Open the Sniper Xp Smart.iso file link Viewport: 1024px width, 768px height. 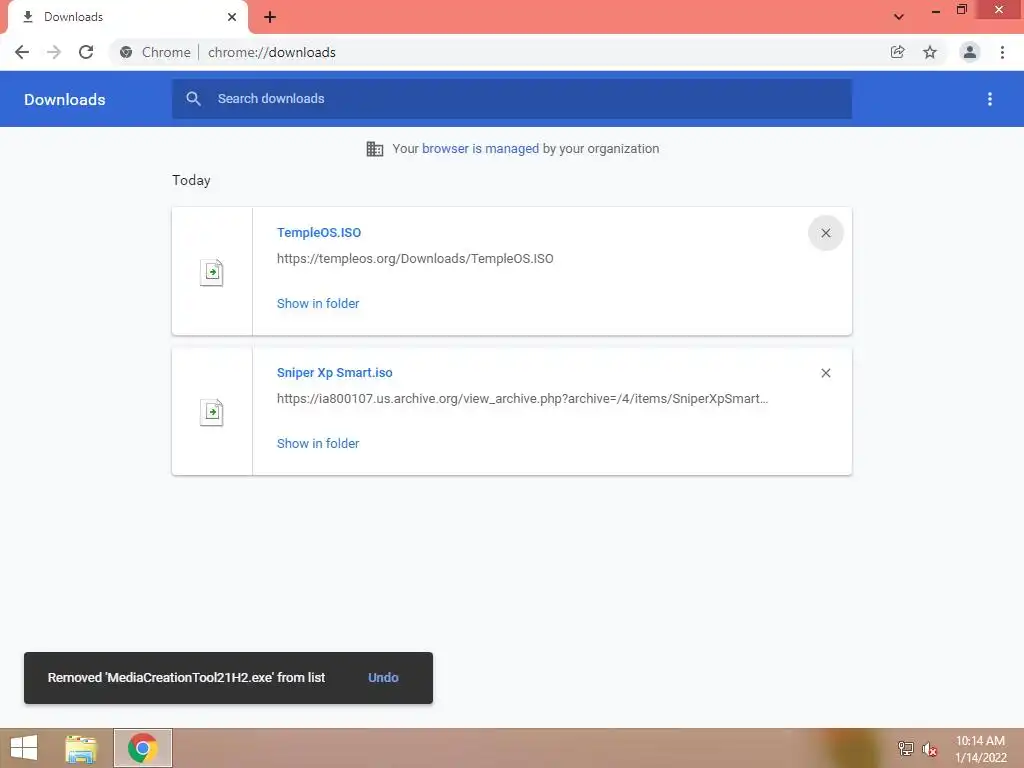pyautogui.click(x=334, y=373)
